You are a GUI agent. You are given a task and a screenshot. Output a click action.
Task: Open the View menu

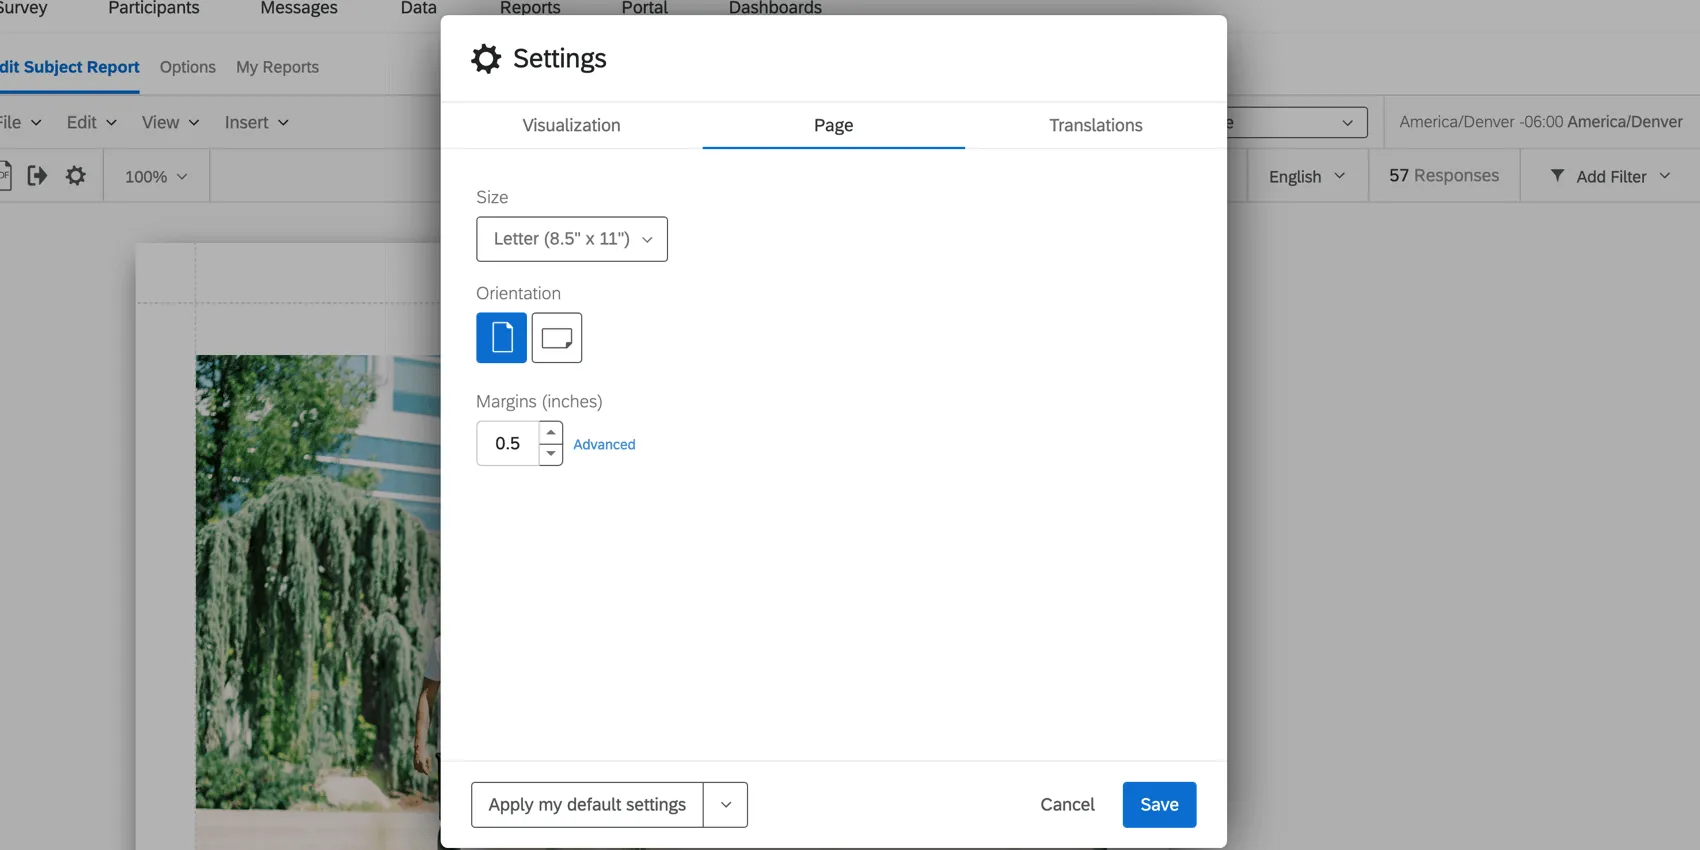point(170,122)
